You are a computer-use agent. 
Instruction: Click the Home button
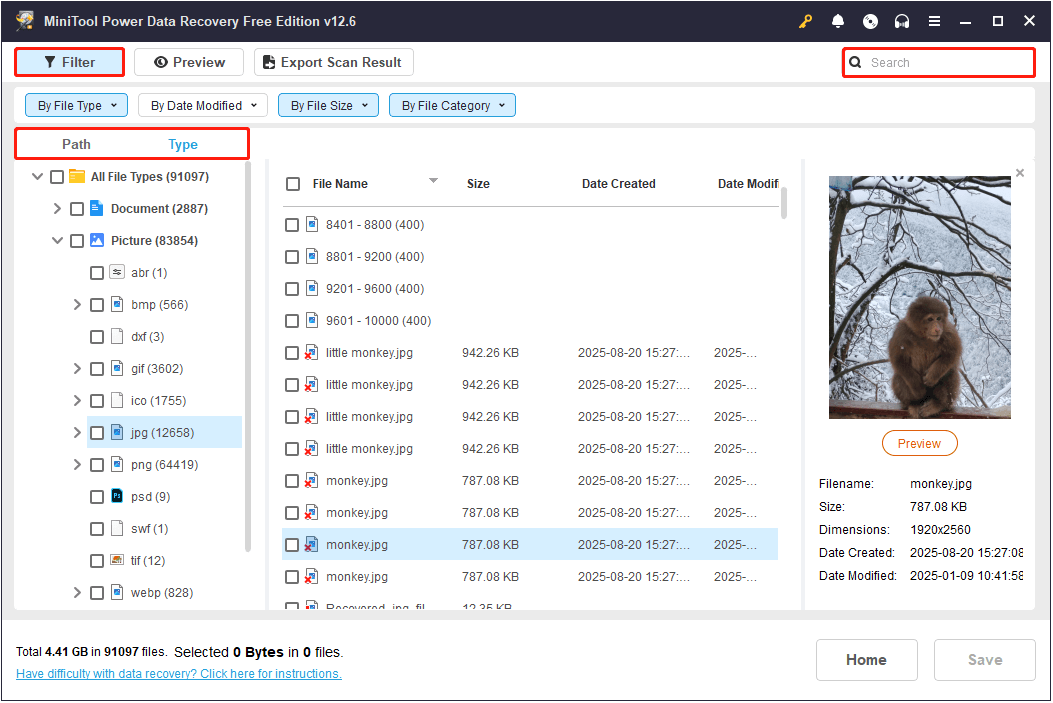click(x=866, y=660)
